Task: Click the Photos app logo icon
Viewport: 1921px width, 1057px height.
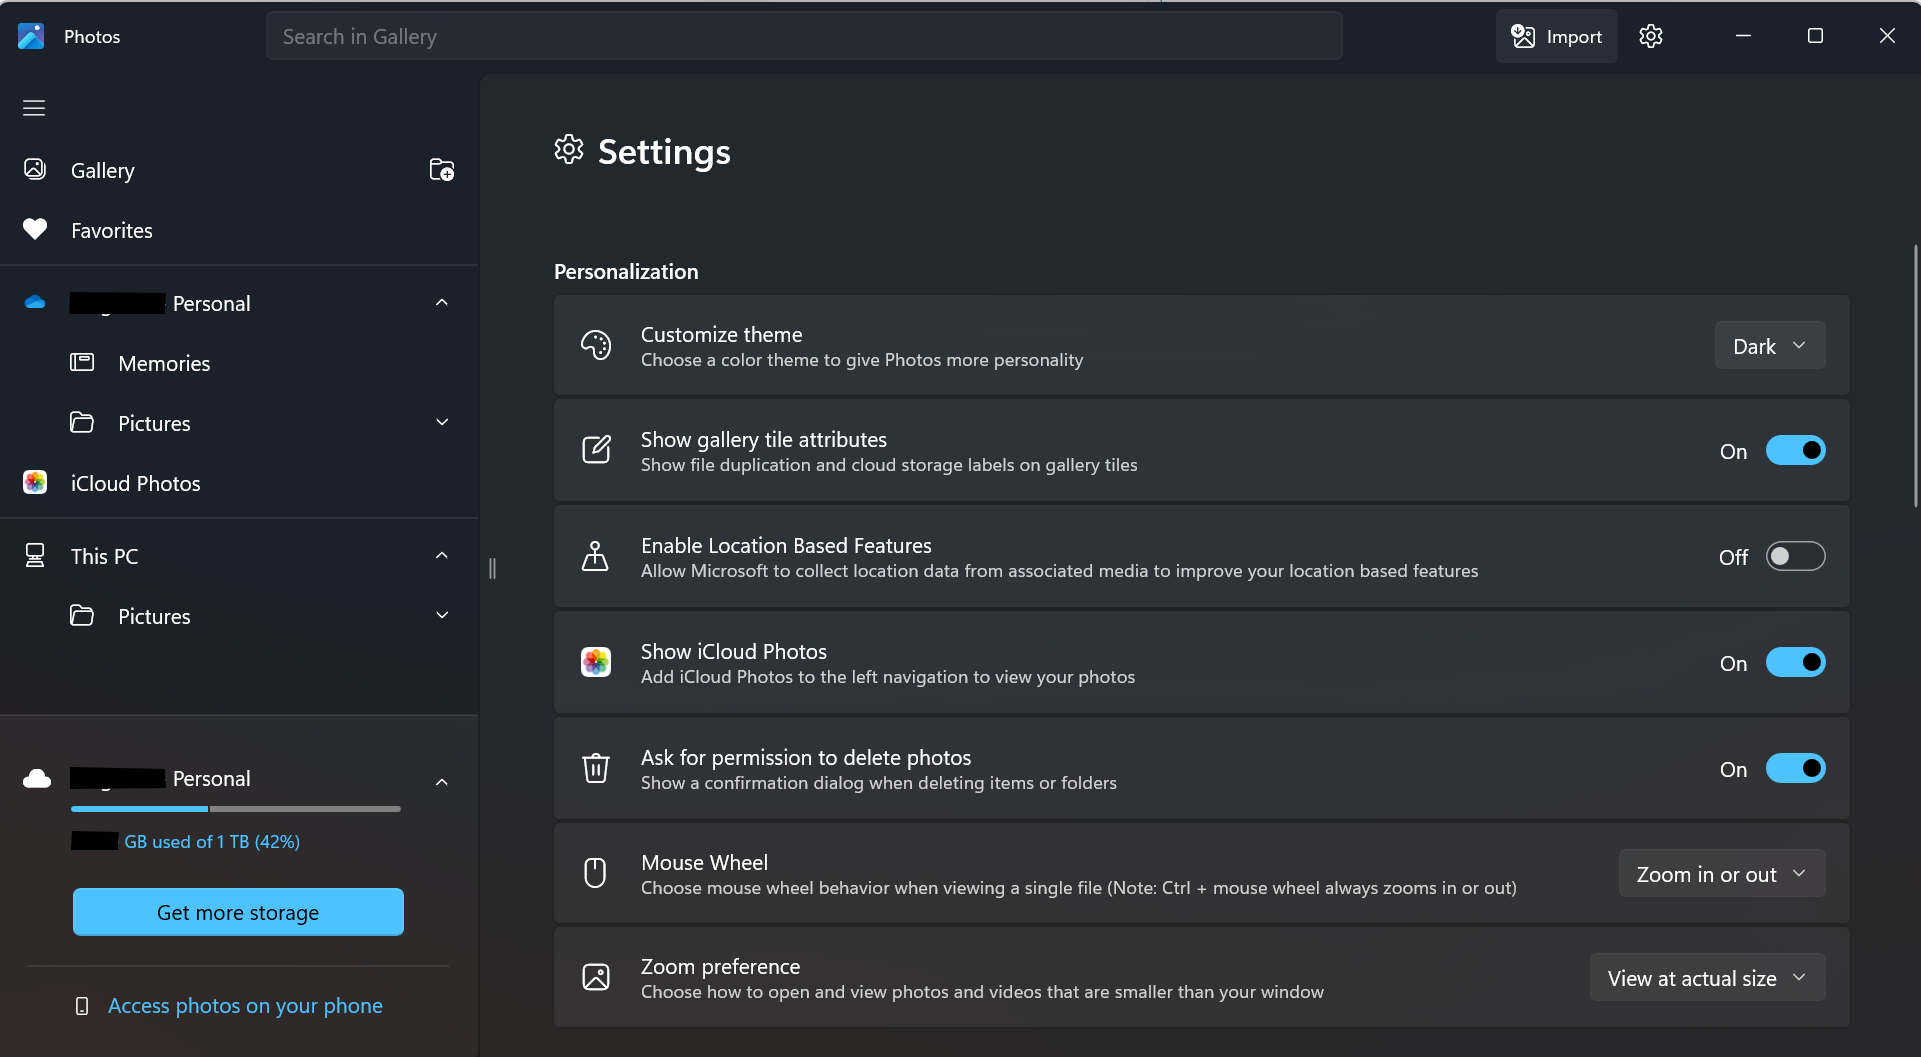Action: tap(31, 36)
